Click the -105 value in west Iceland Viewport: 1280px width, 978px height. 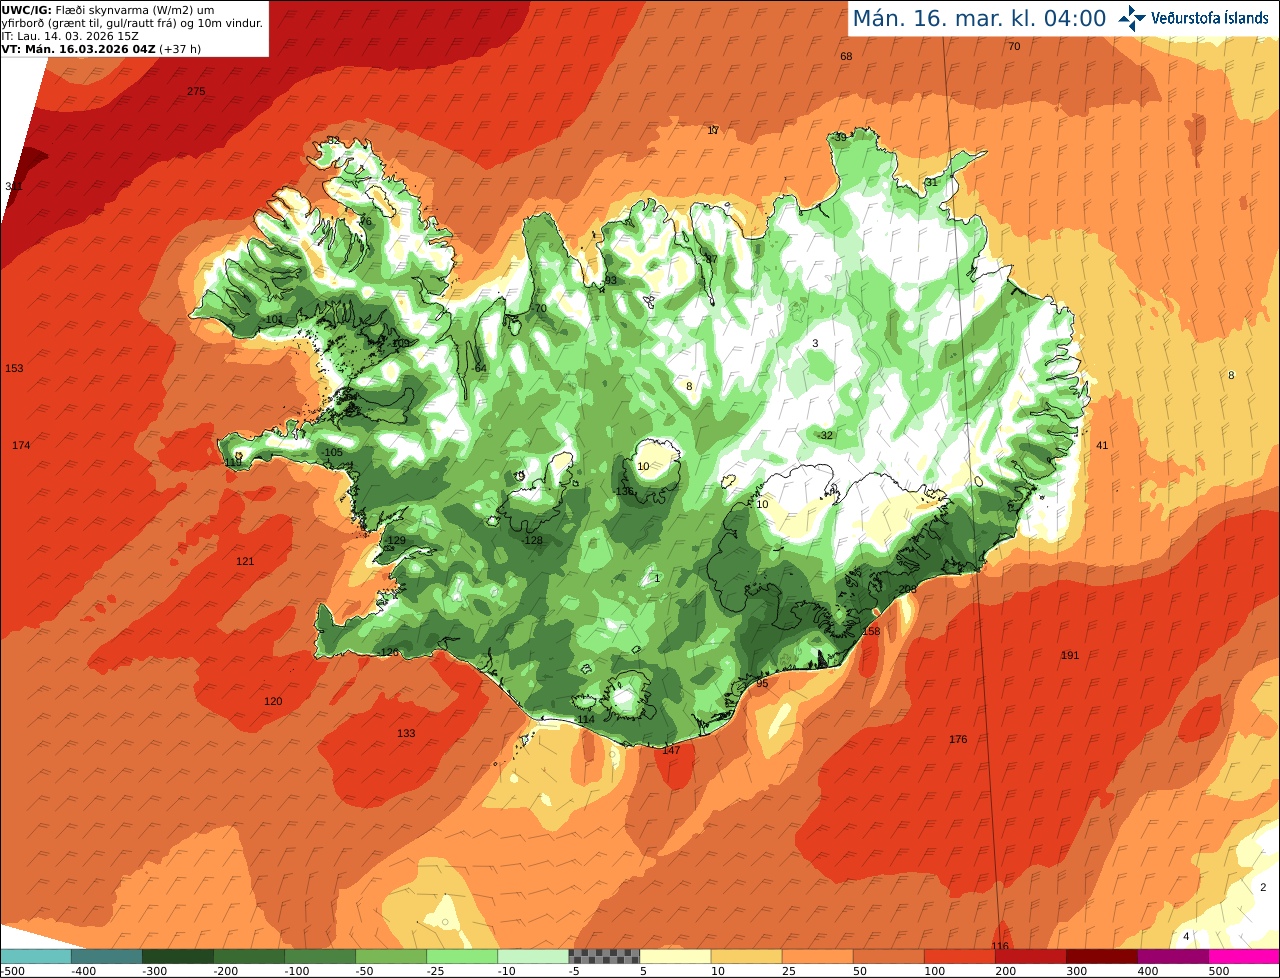point(333,453)
